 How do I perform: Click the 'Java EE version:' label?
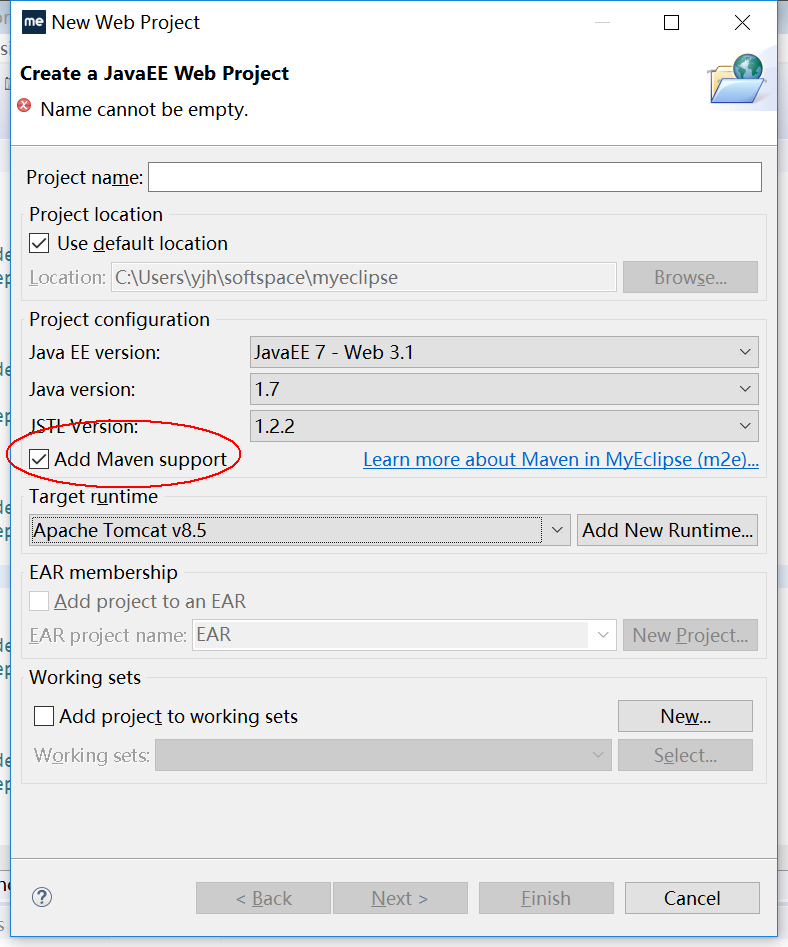pyautogui.click(x=95, y=353)
